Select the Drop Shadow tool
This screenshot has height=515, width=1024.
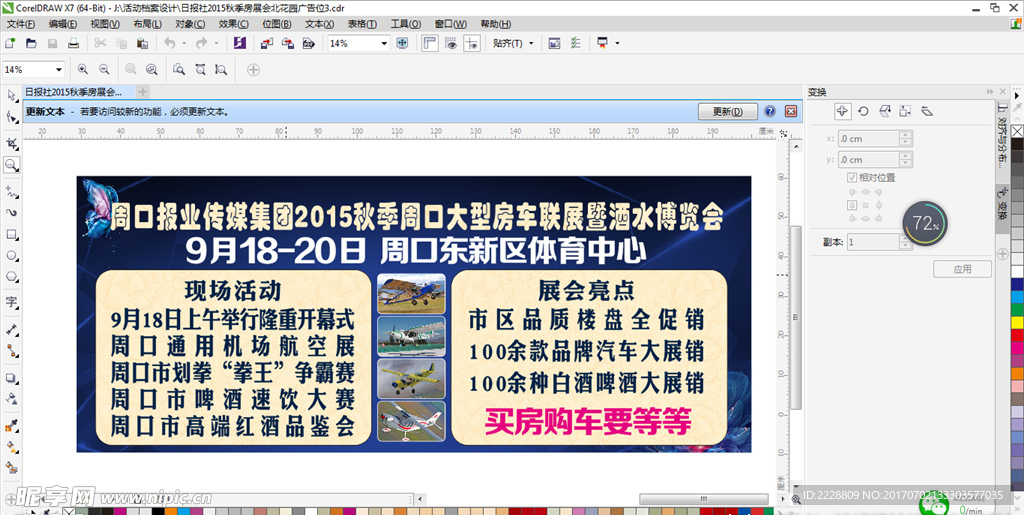point(11,378)
